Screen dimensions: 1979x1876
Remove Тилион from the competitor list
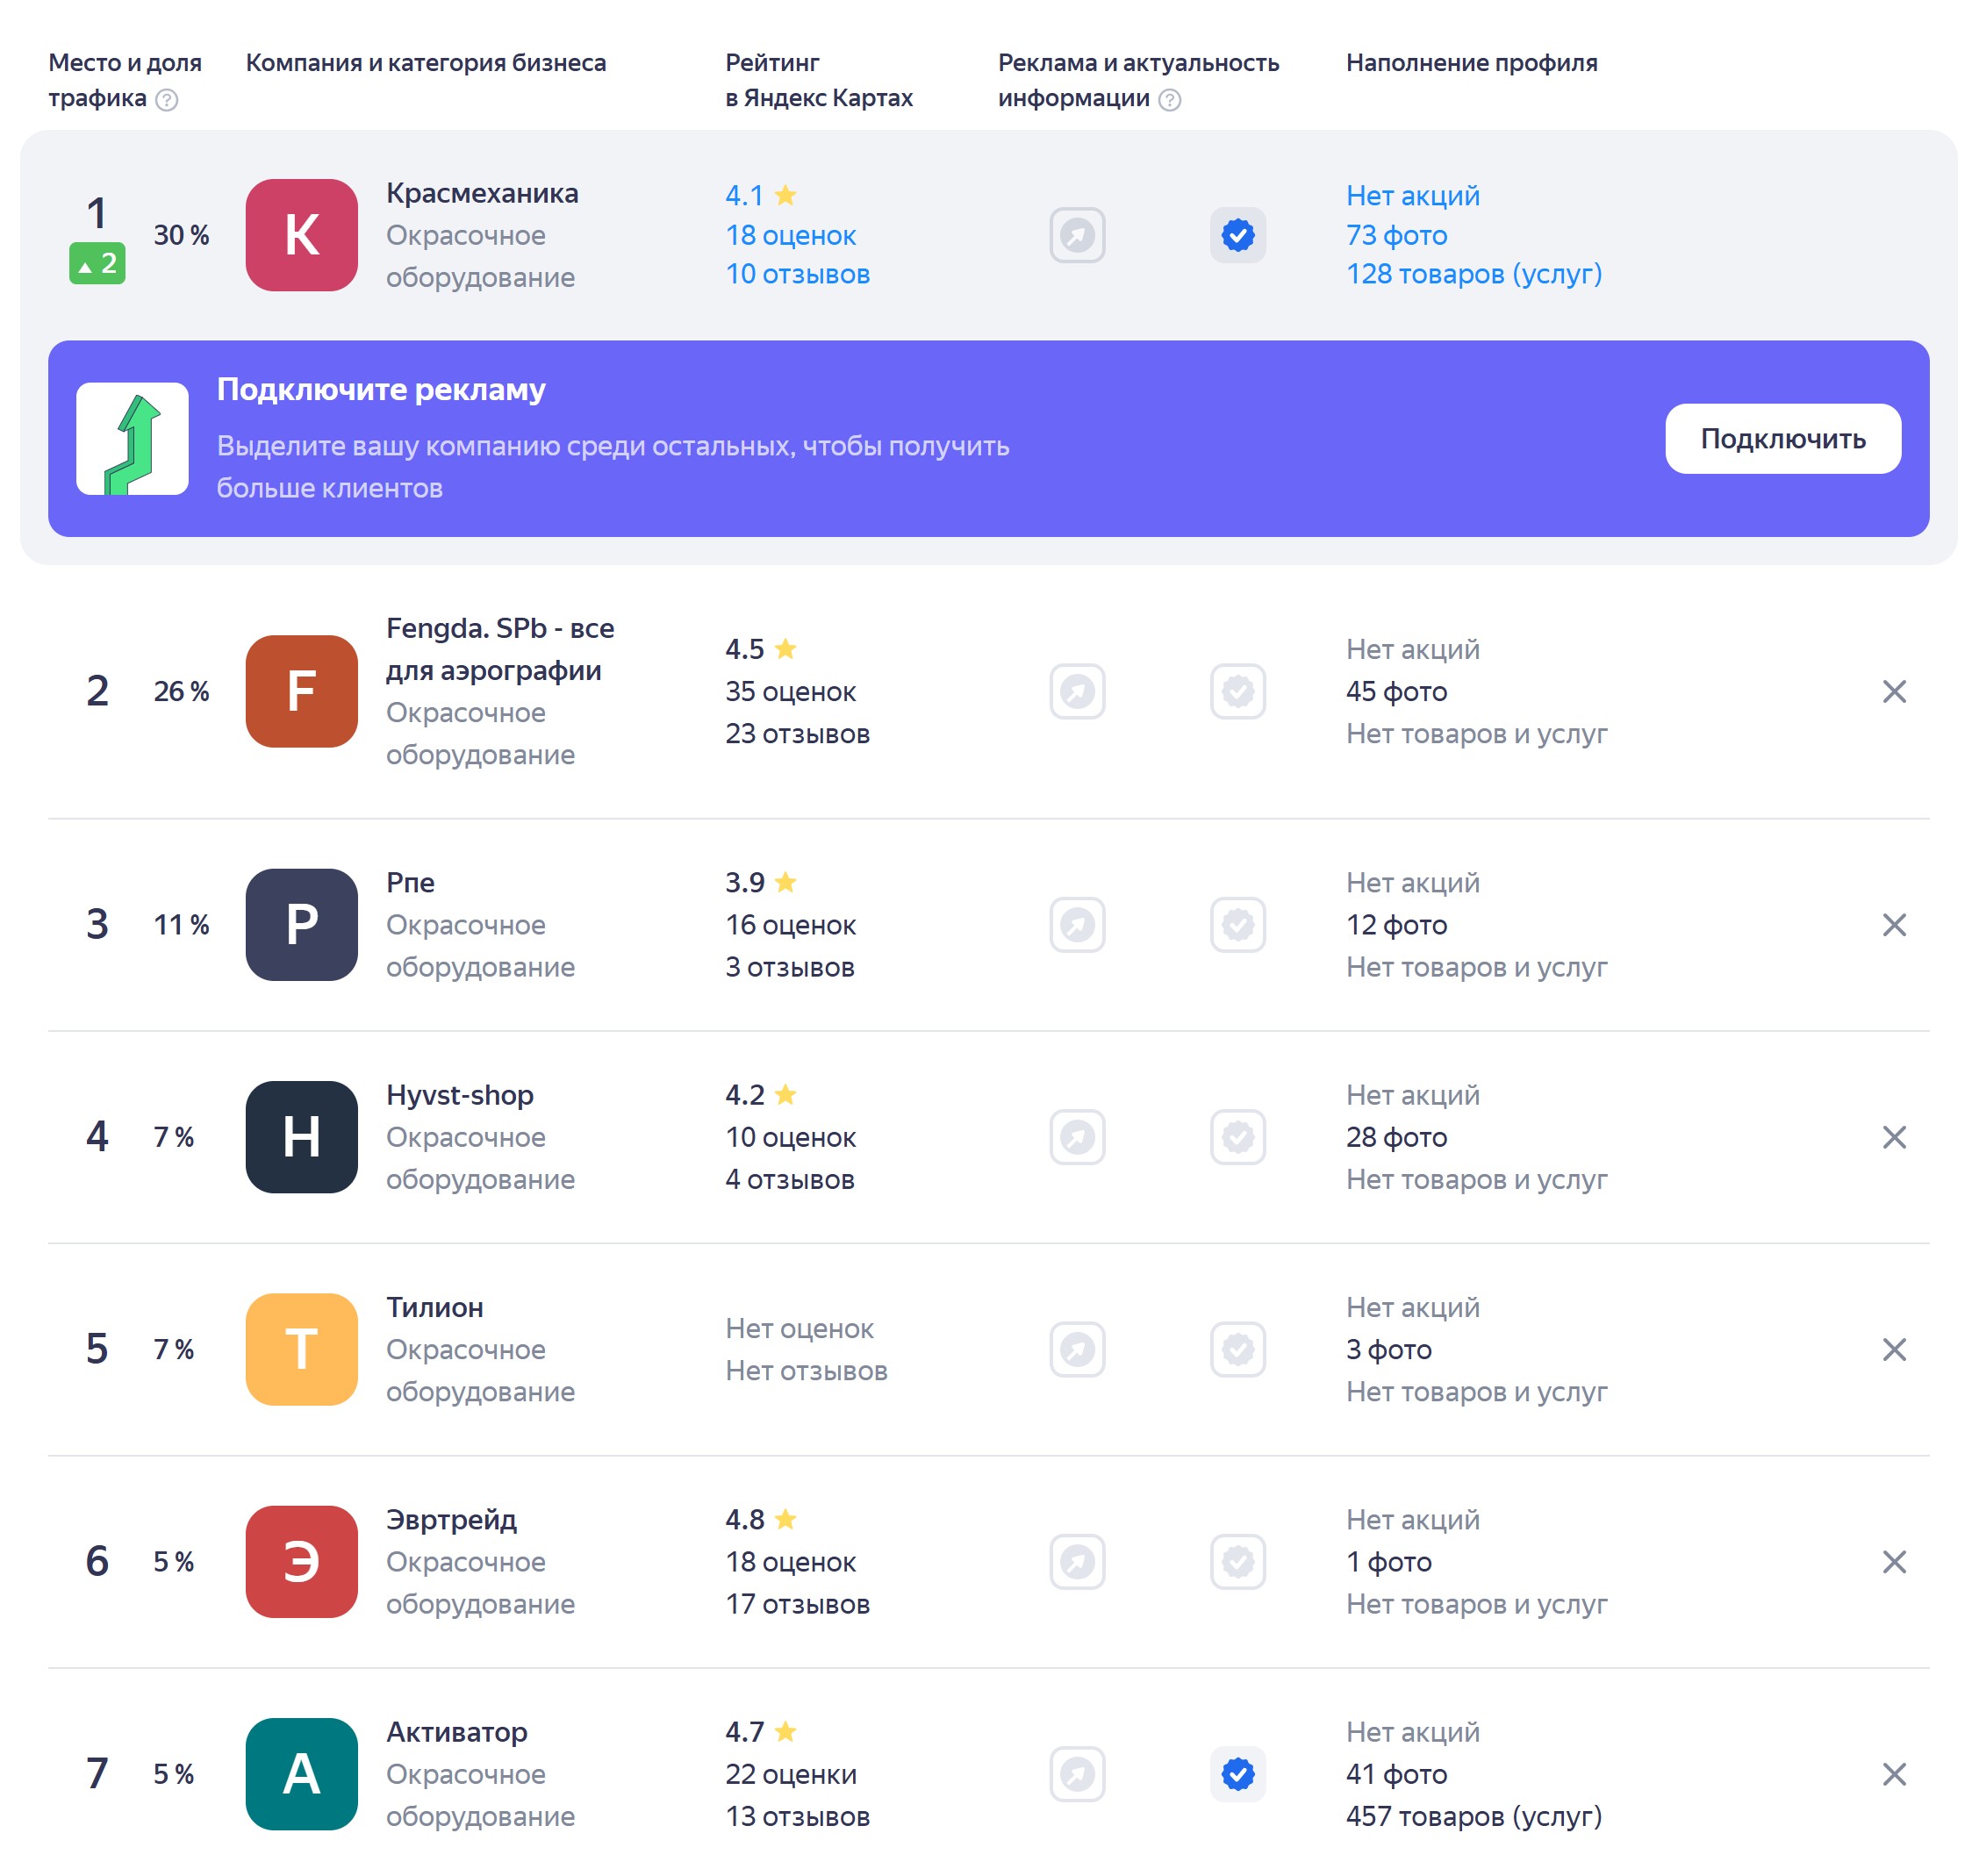click(x=1893, y=1349)
